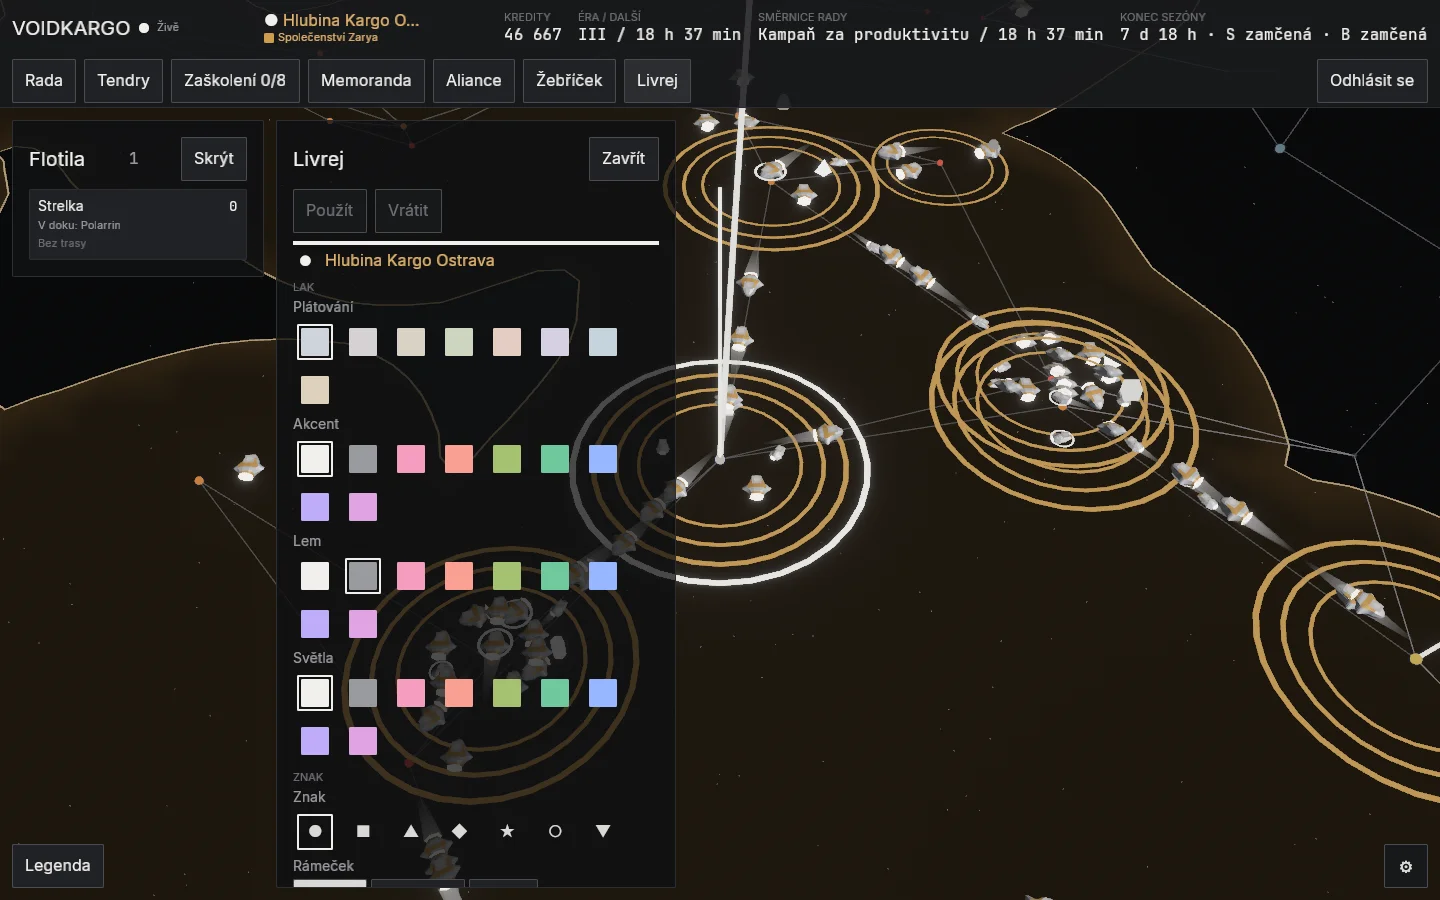Apply the livery with Použít

point(330,211)
